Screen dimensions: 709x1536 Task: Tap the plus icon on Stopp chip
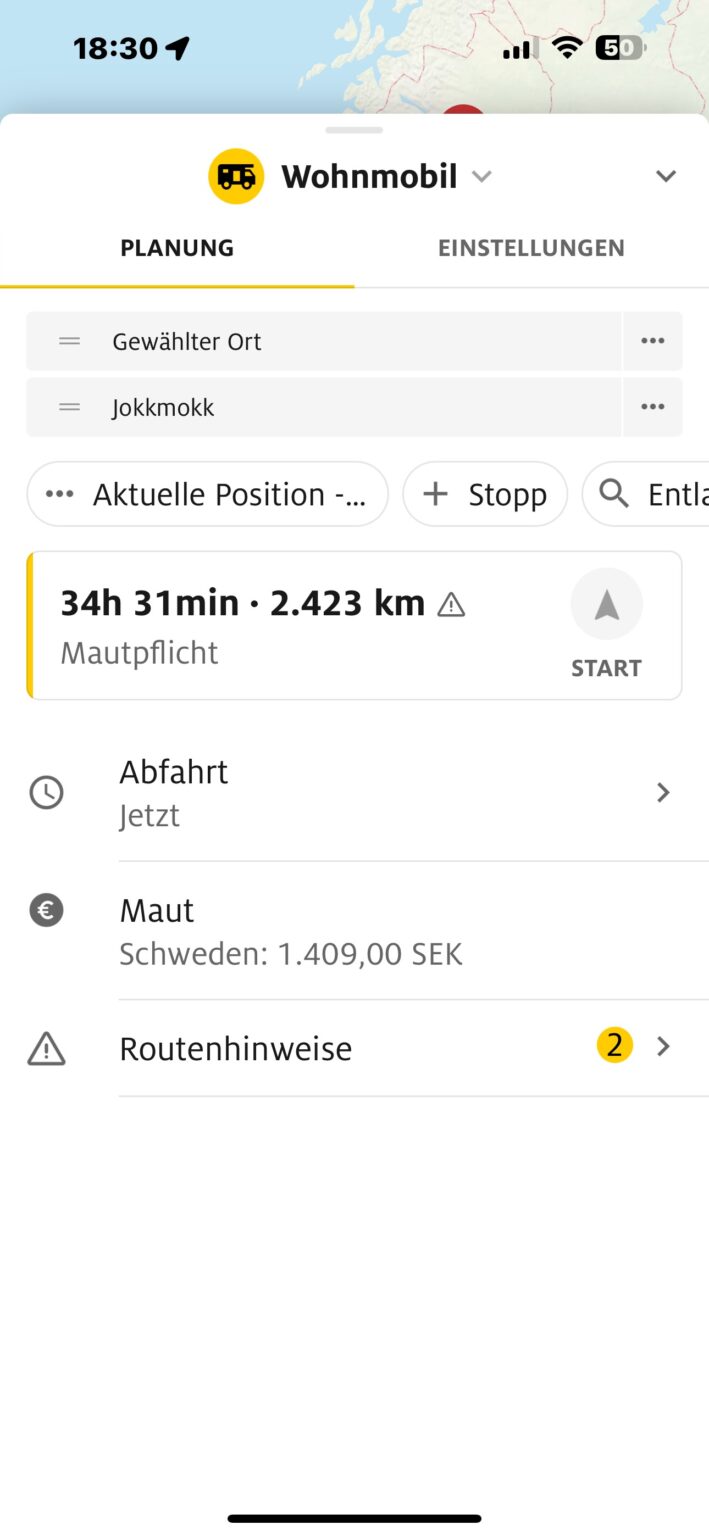click(x=435, y=493)
